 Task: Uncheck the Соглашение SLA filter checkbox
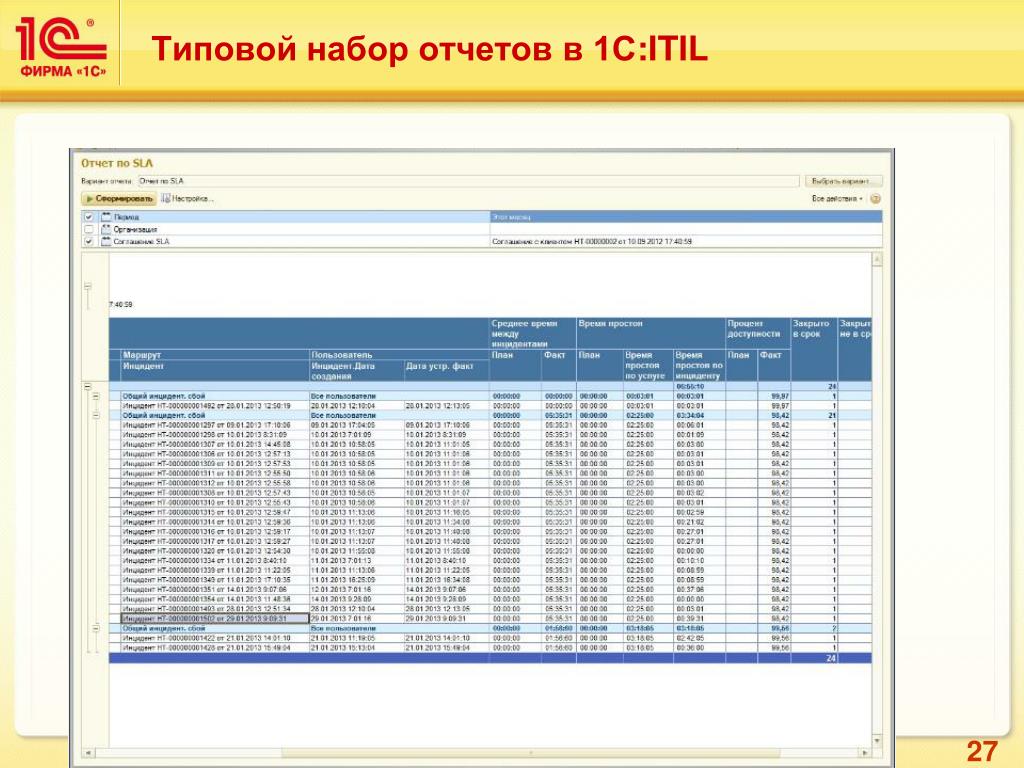pyautogui.click(x=89, y=242)
